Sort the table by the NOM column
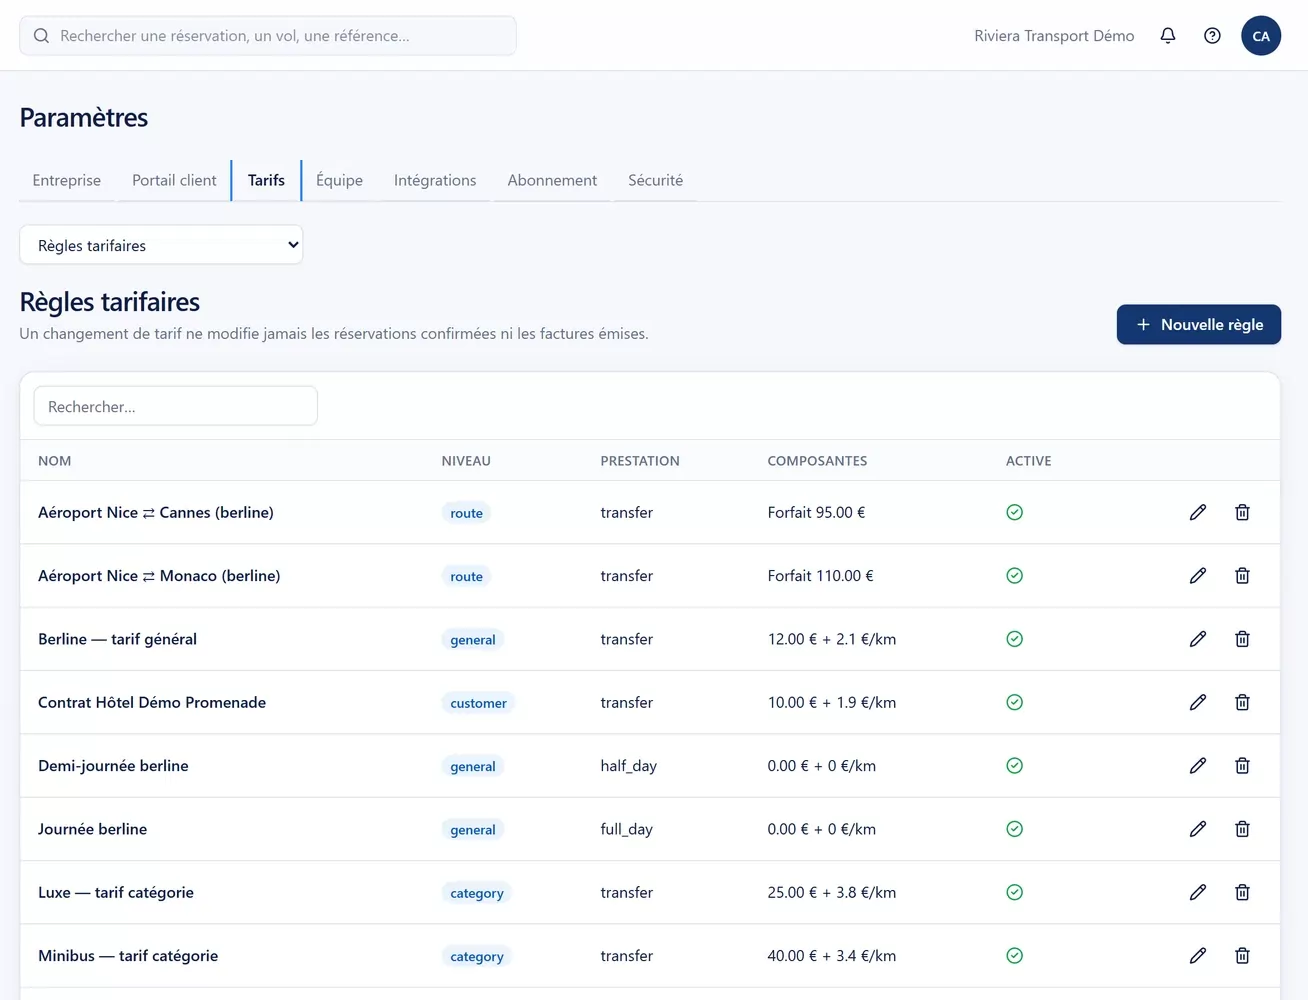 [x=55, y=461]
